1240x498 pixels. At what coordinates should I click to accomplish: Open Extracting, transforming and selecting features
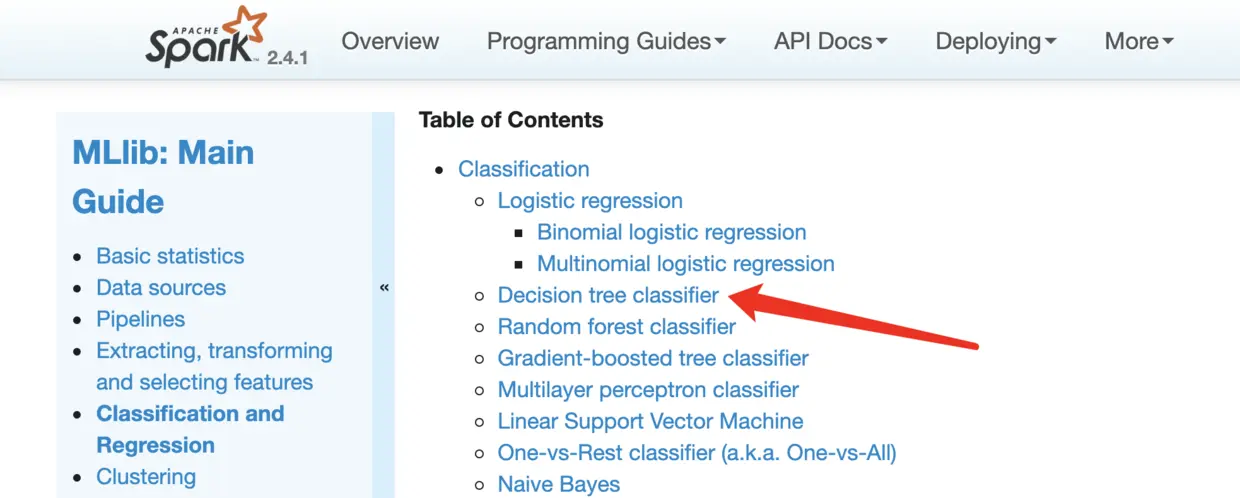click(214, 366)
